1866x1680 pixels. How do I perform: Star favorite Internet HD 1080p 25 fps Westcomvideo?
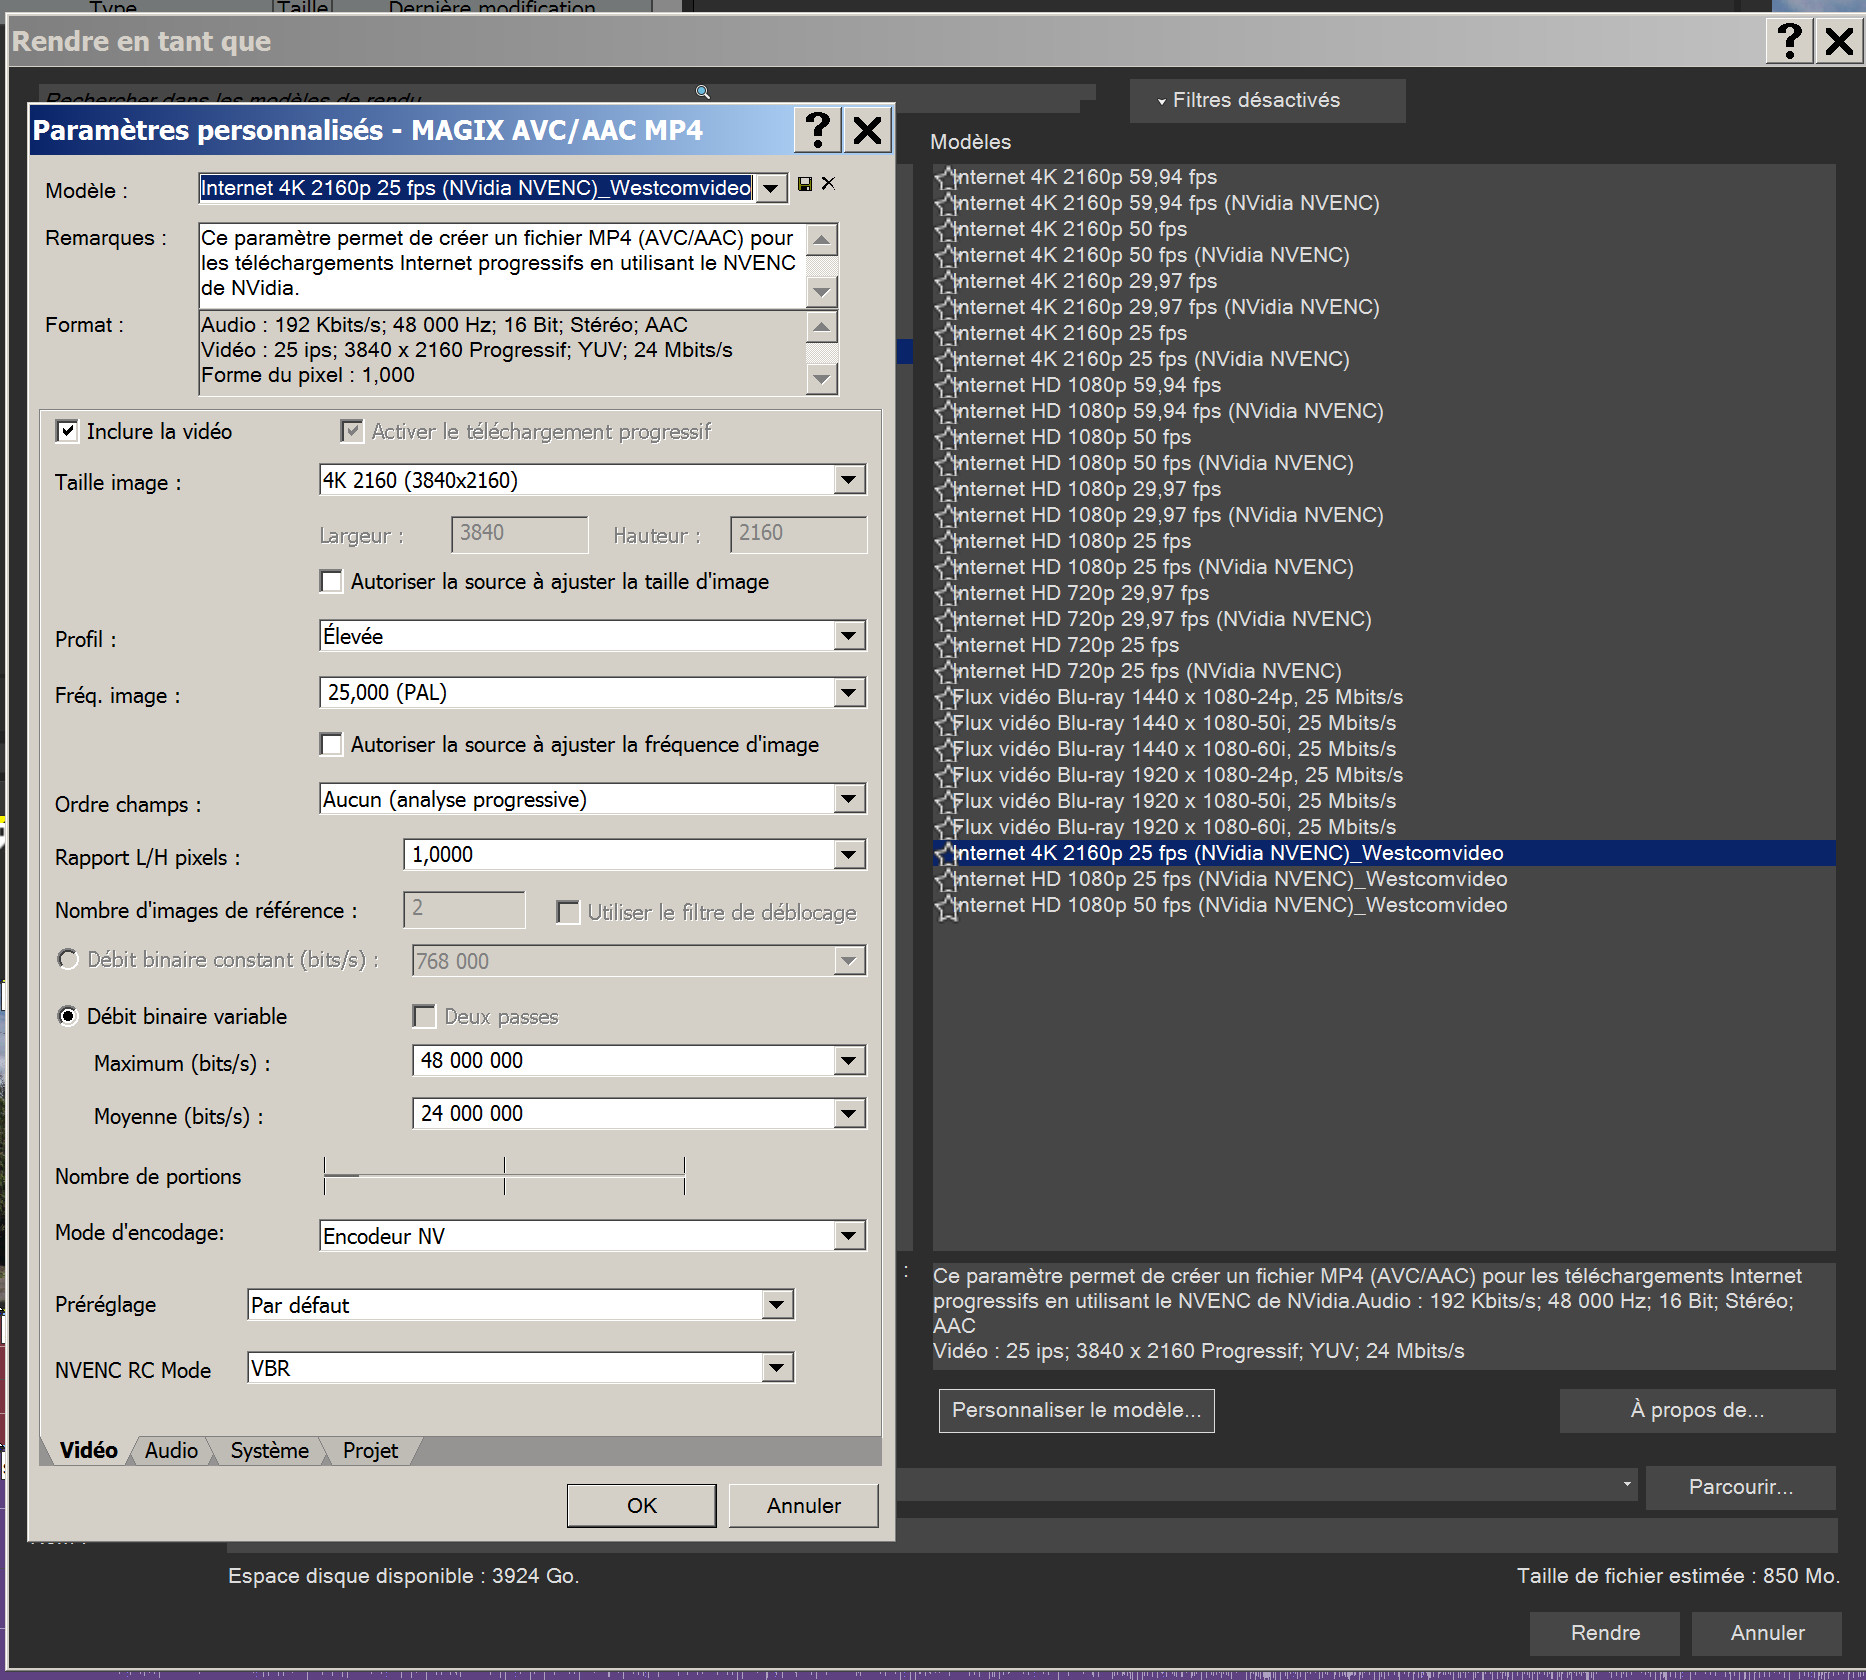[945, 880]
